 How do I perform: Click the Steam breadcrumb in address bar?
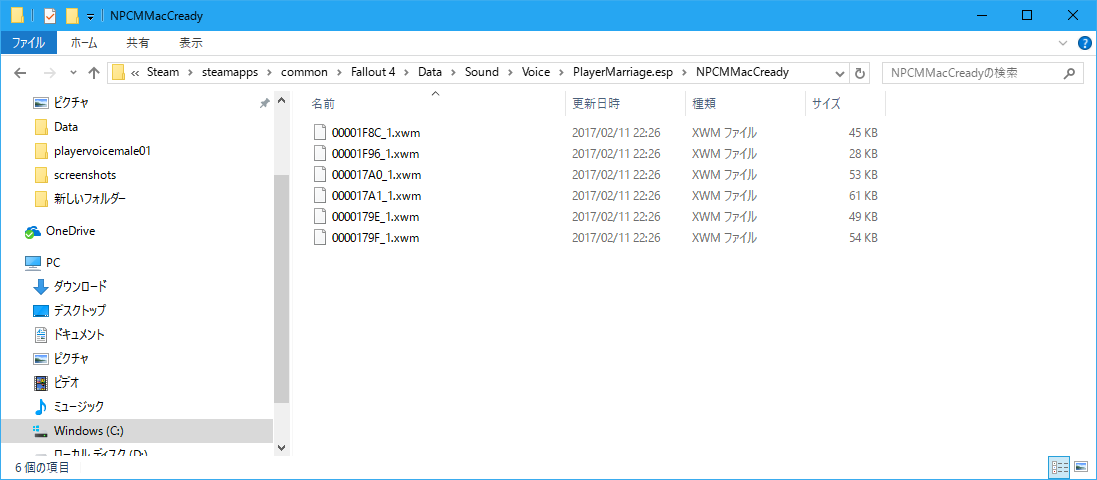point(163,73)
